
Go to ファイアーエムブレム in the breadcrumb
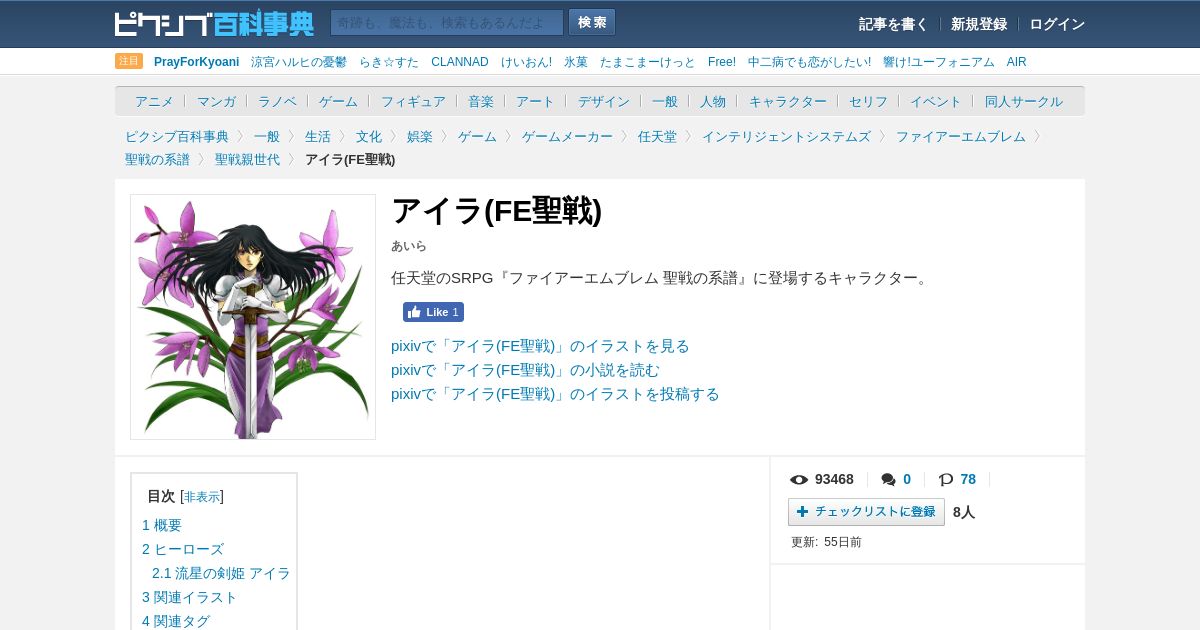pyautogui.click(x=961, y=136)
